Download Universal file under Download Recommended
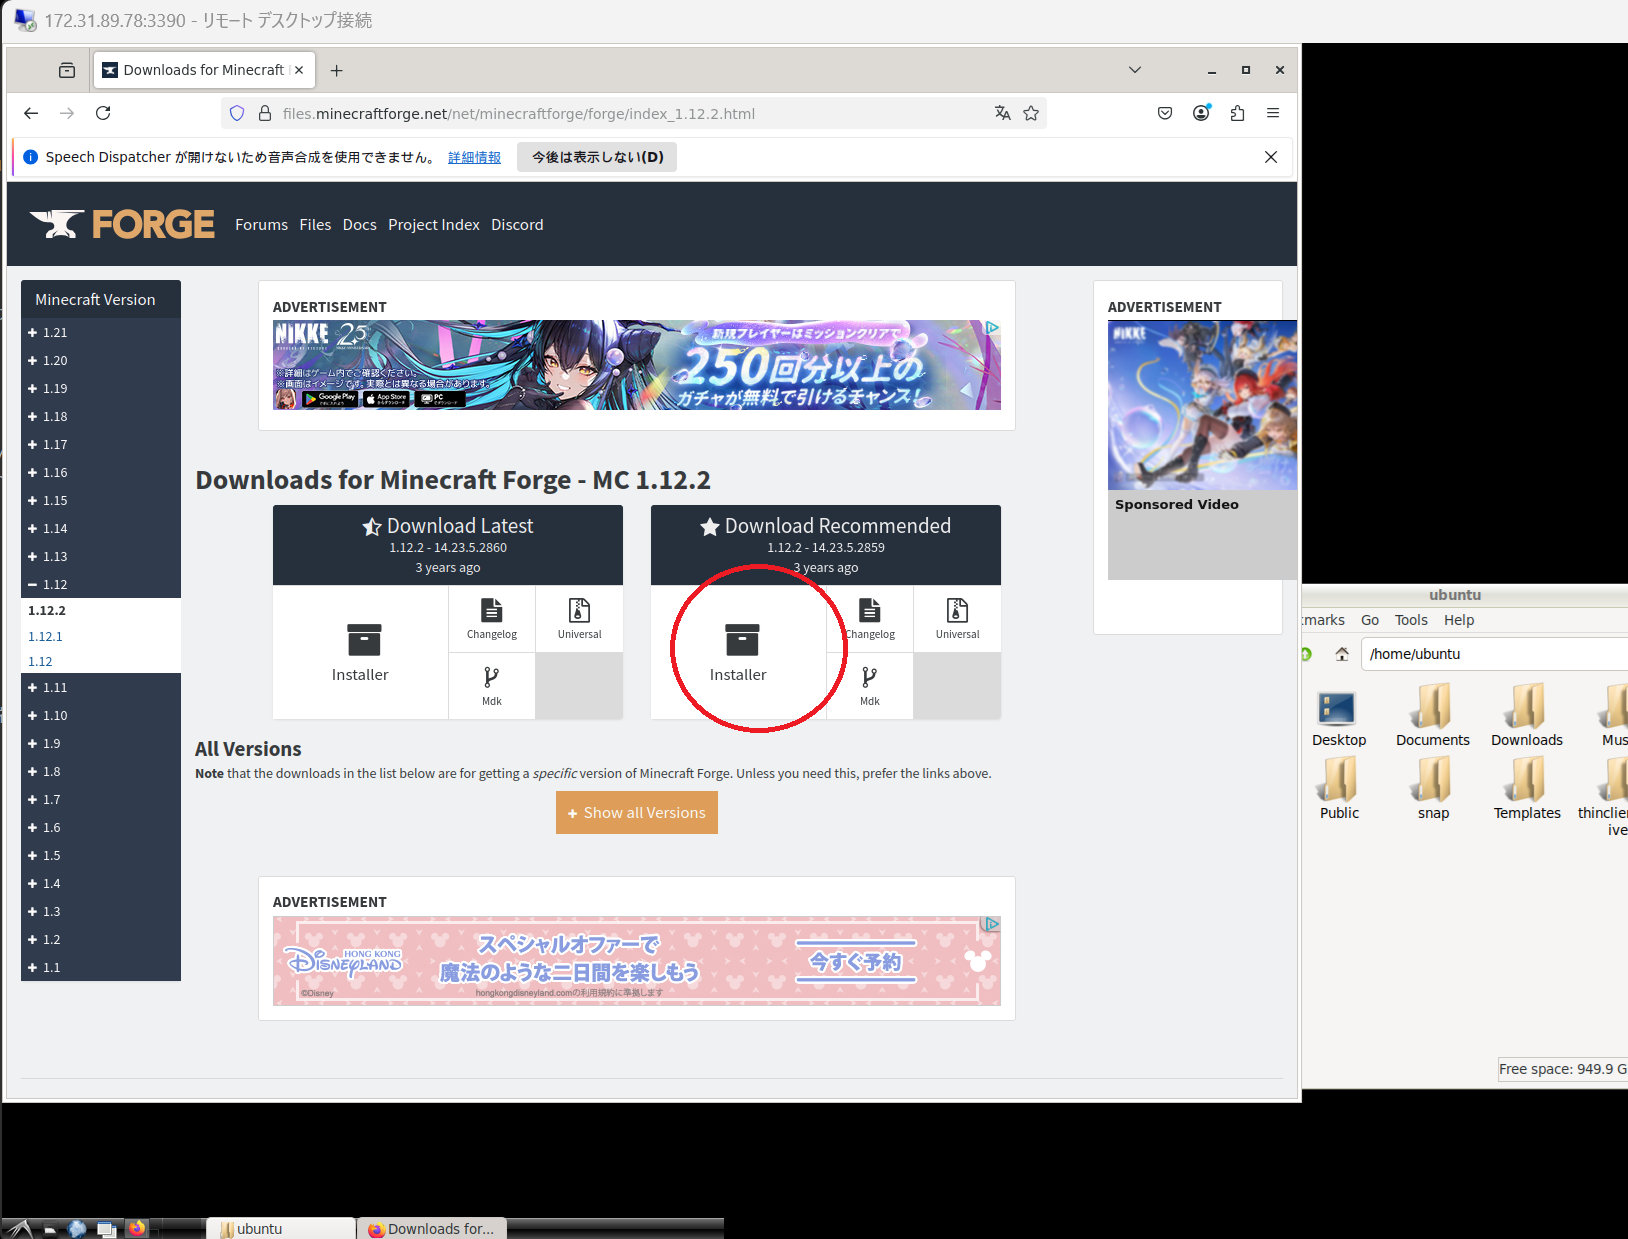Viewport: 1628px width, 1239px height. tap(958, 619)
